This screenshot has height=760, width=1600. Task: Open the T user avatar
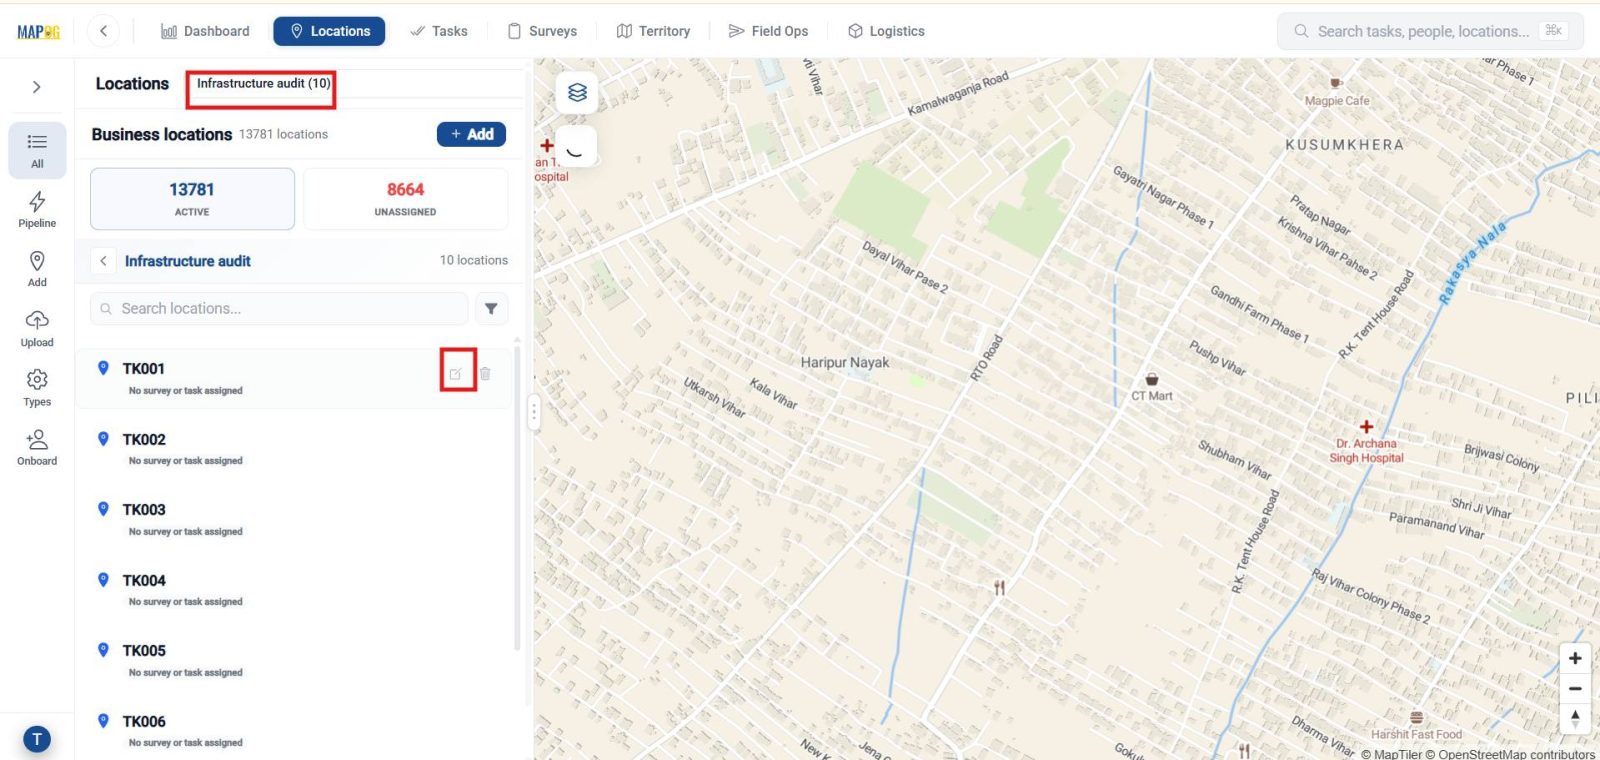(37, 739)
